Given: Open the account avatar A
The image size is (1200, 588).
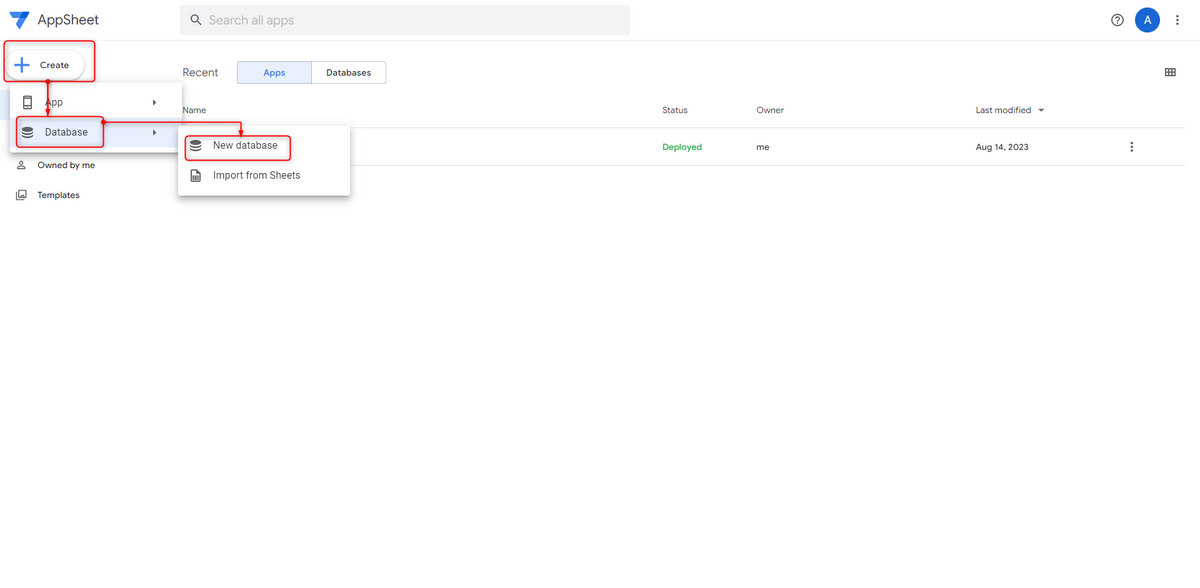Looking at the screenshot, I should pyautogui.click(x=1147, y=20).
